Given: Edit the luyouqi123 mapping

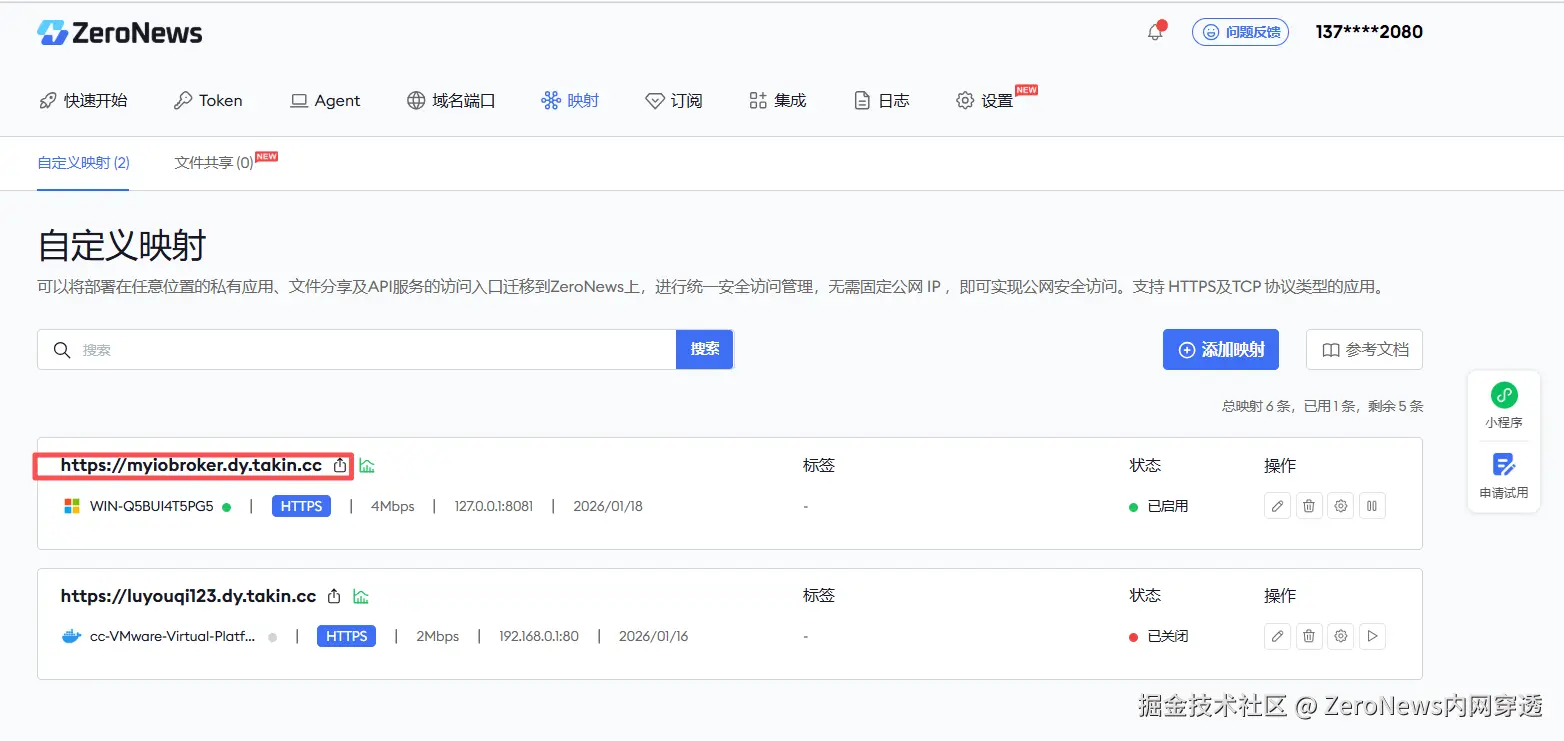Looking at the screenshot, I should [x=1277, y=636].
